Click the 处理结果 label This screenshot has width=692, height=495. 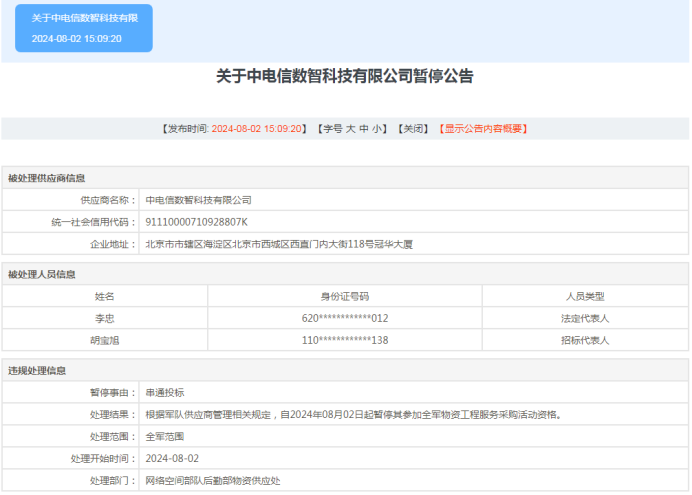pyautogui.click(x=113, y=414)
